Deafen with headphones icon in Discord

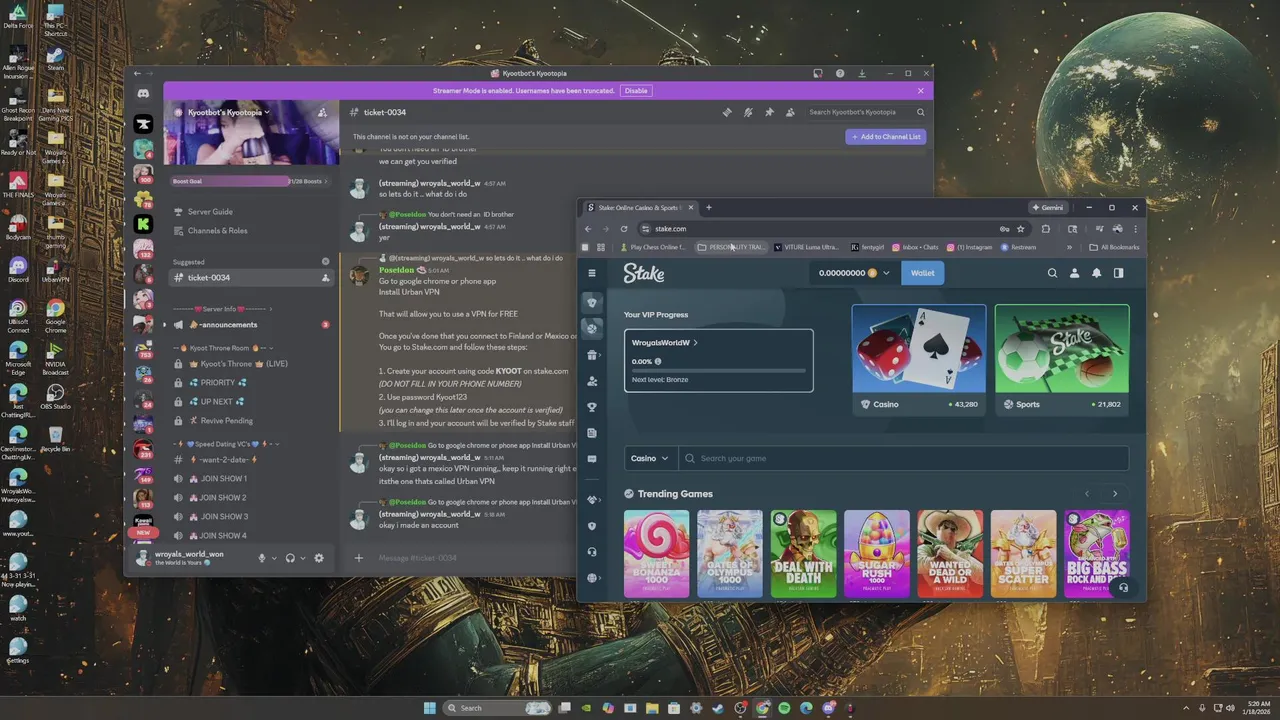tap(290, 558)
